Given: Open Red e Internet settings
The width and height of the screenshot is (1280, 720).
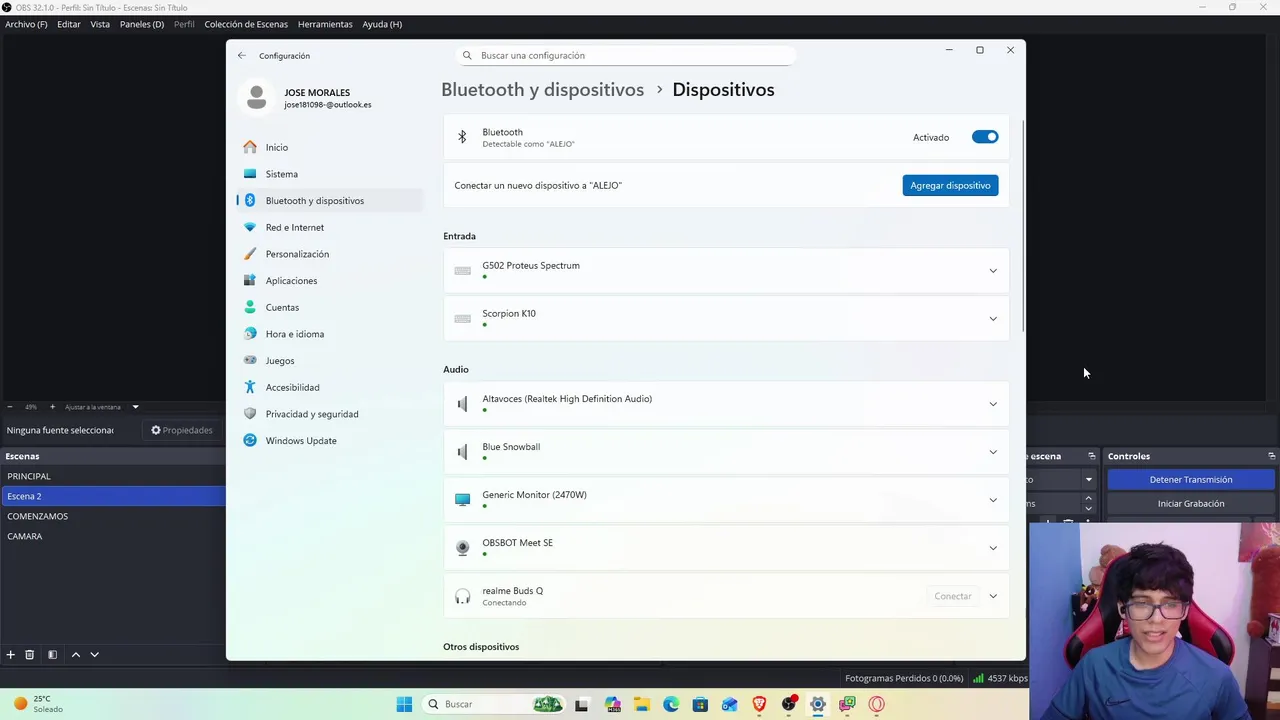Looking at the screenshot, I should click(x=330, y=227).
